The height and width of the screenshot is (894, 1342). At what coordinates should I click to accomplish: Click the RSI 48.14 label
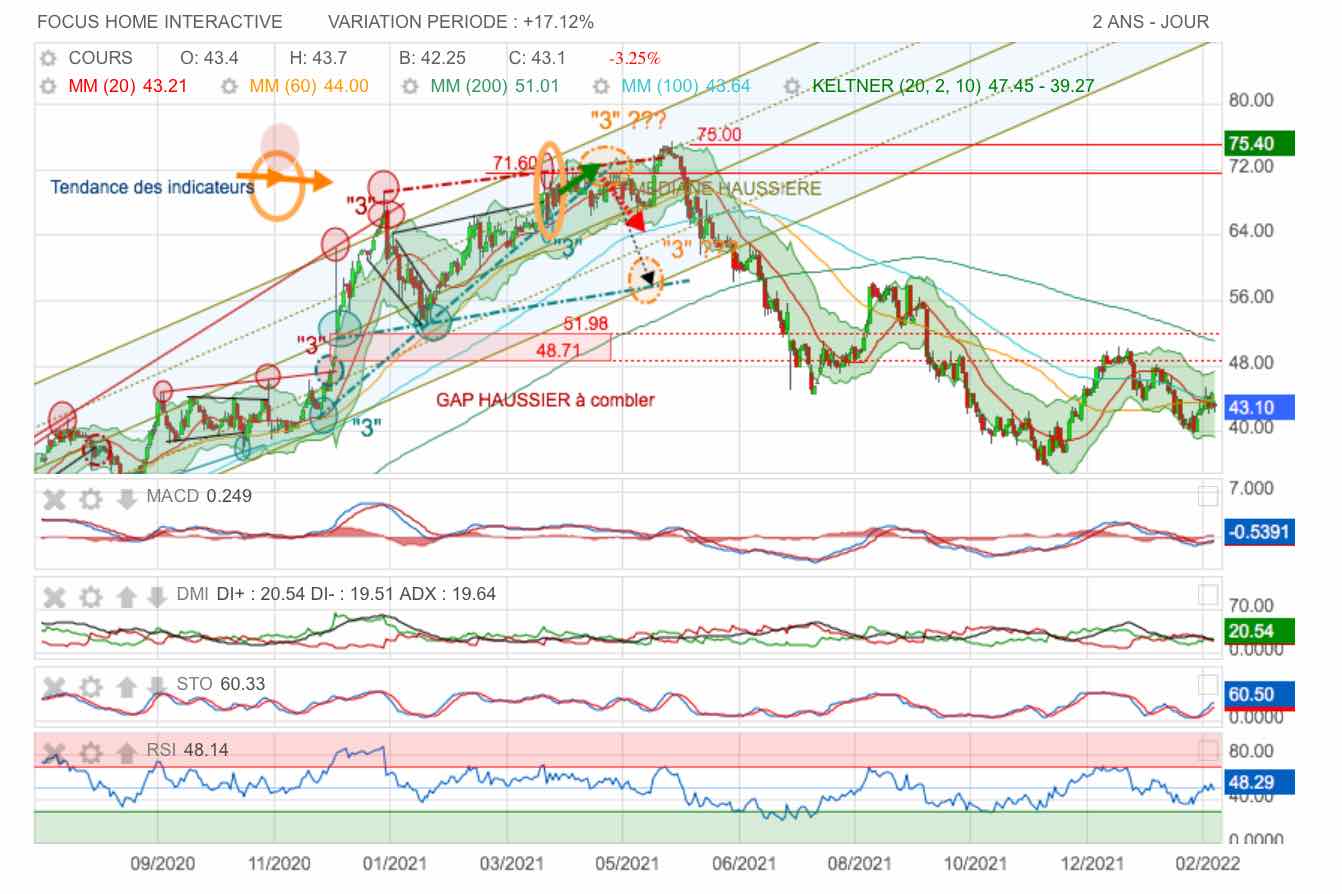[187, 749]
